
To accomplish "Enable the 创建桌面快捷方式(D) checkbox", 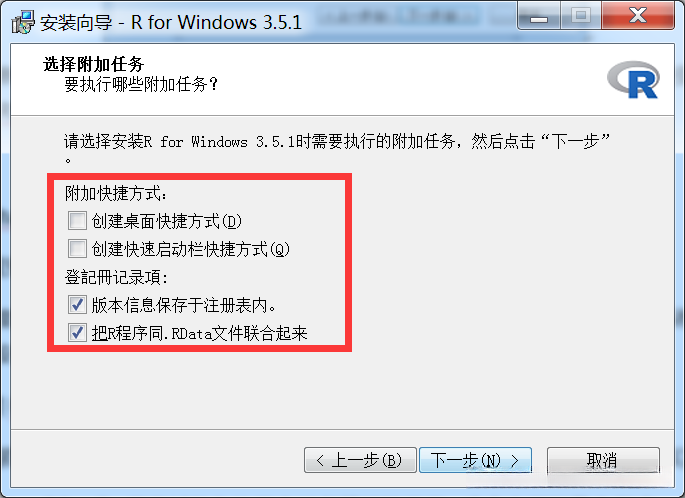I will click(x=77, y=221).
